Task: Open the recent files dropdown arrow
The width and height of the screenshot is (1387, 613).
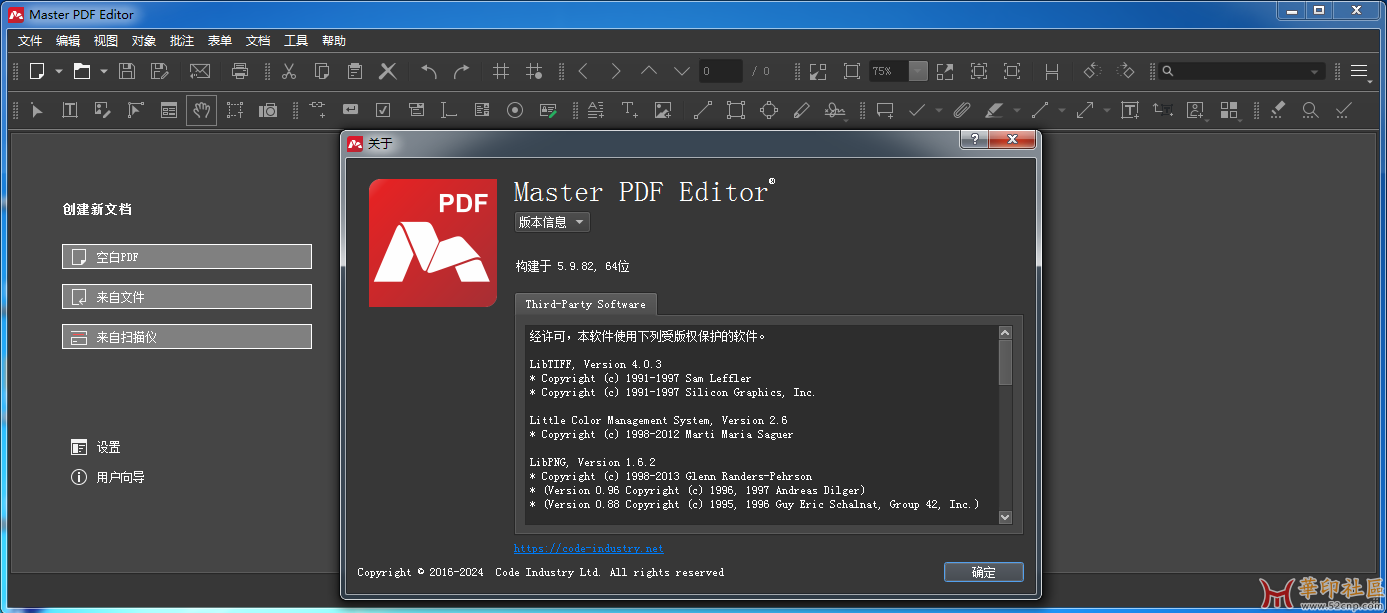Action: pyautogui.click(x=103, y=71)
